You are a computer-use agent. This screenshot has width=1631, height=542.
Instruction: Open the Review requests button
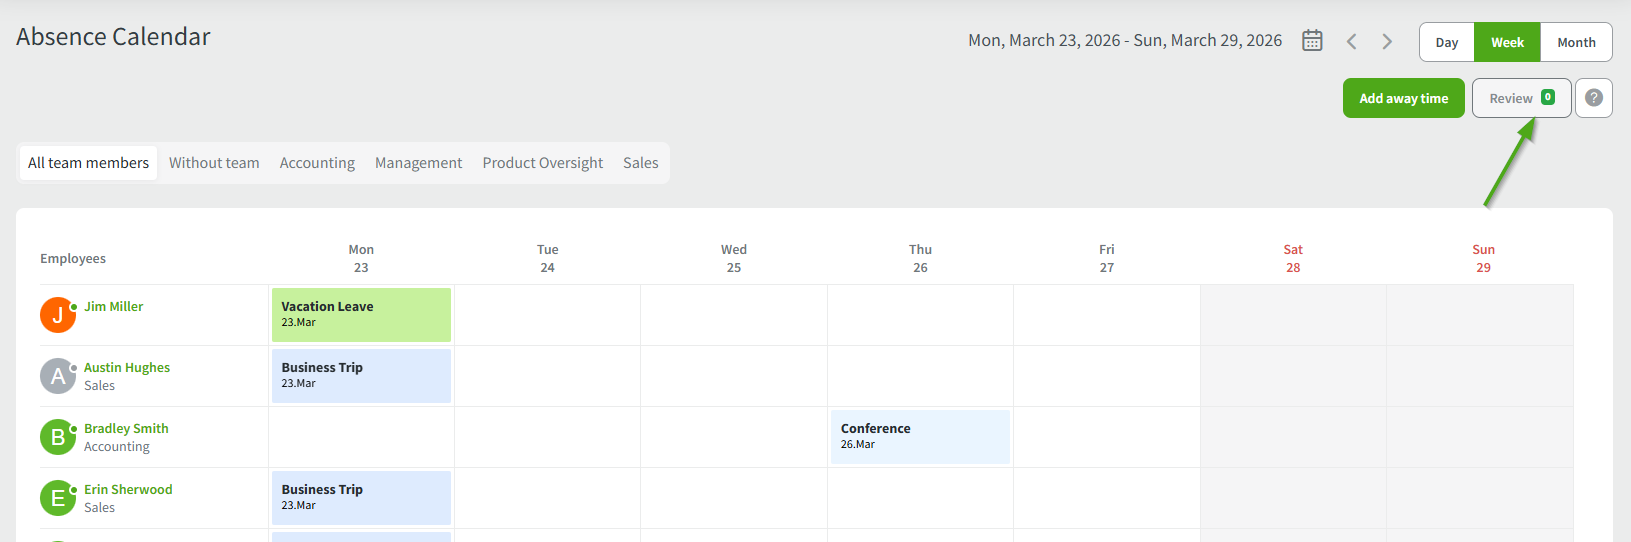(1520, 98)
